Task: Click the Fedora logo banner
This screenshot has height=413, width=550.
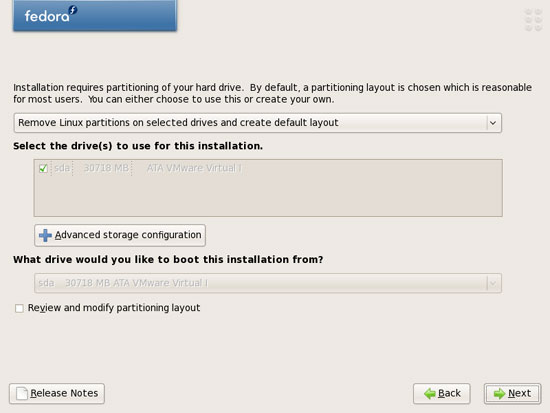Action: pos(95,15)
